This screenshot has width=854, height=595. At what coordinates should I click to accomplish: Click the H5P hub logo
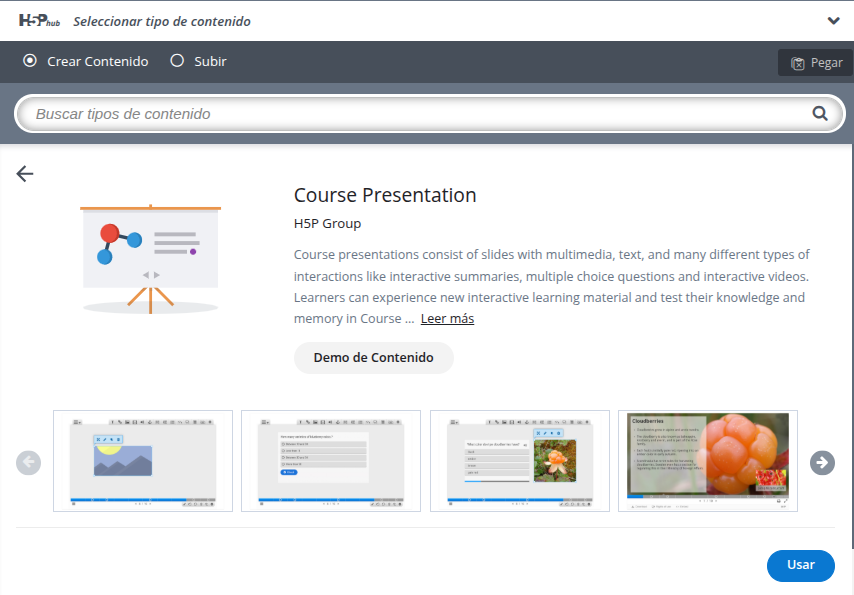[39, 21]
